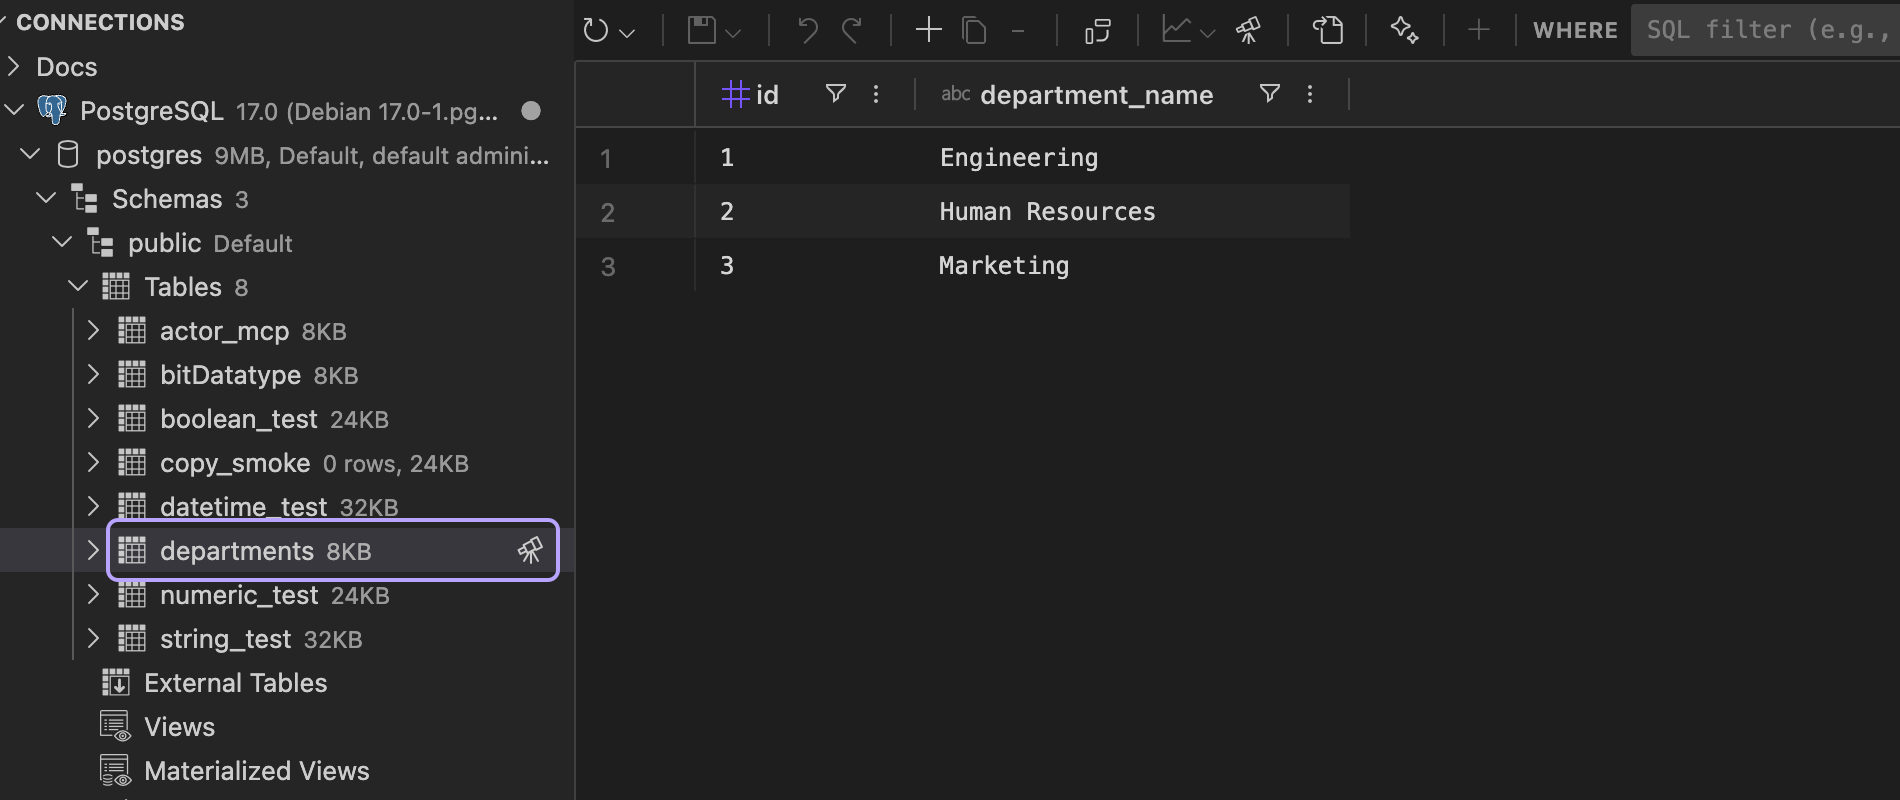Image resolution: width=1900 pixels, height=800 pixels.
Task: Collapse the PostgreSQL connection node
Action: (14, 110)
